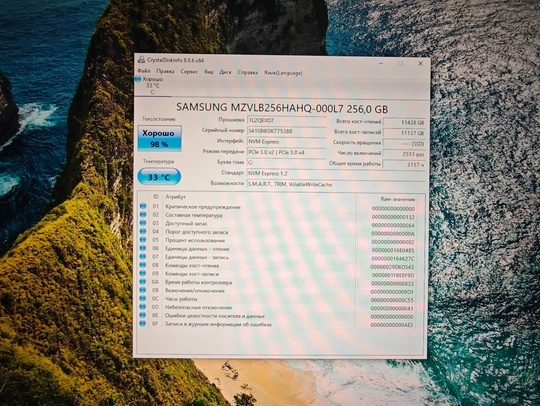Click status icon for Процент использования row
Image resolution: width=540 pixels, height=406 pixels.
click(x=143, y=240)
